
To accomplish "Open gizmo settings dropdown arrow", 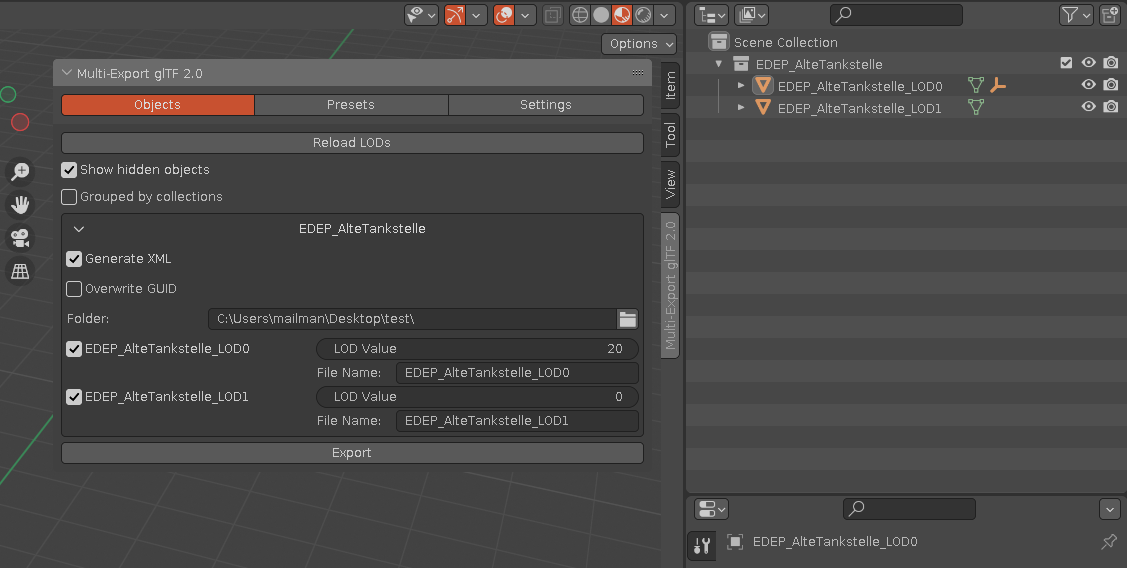I will pos(477,14).
